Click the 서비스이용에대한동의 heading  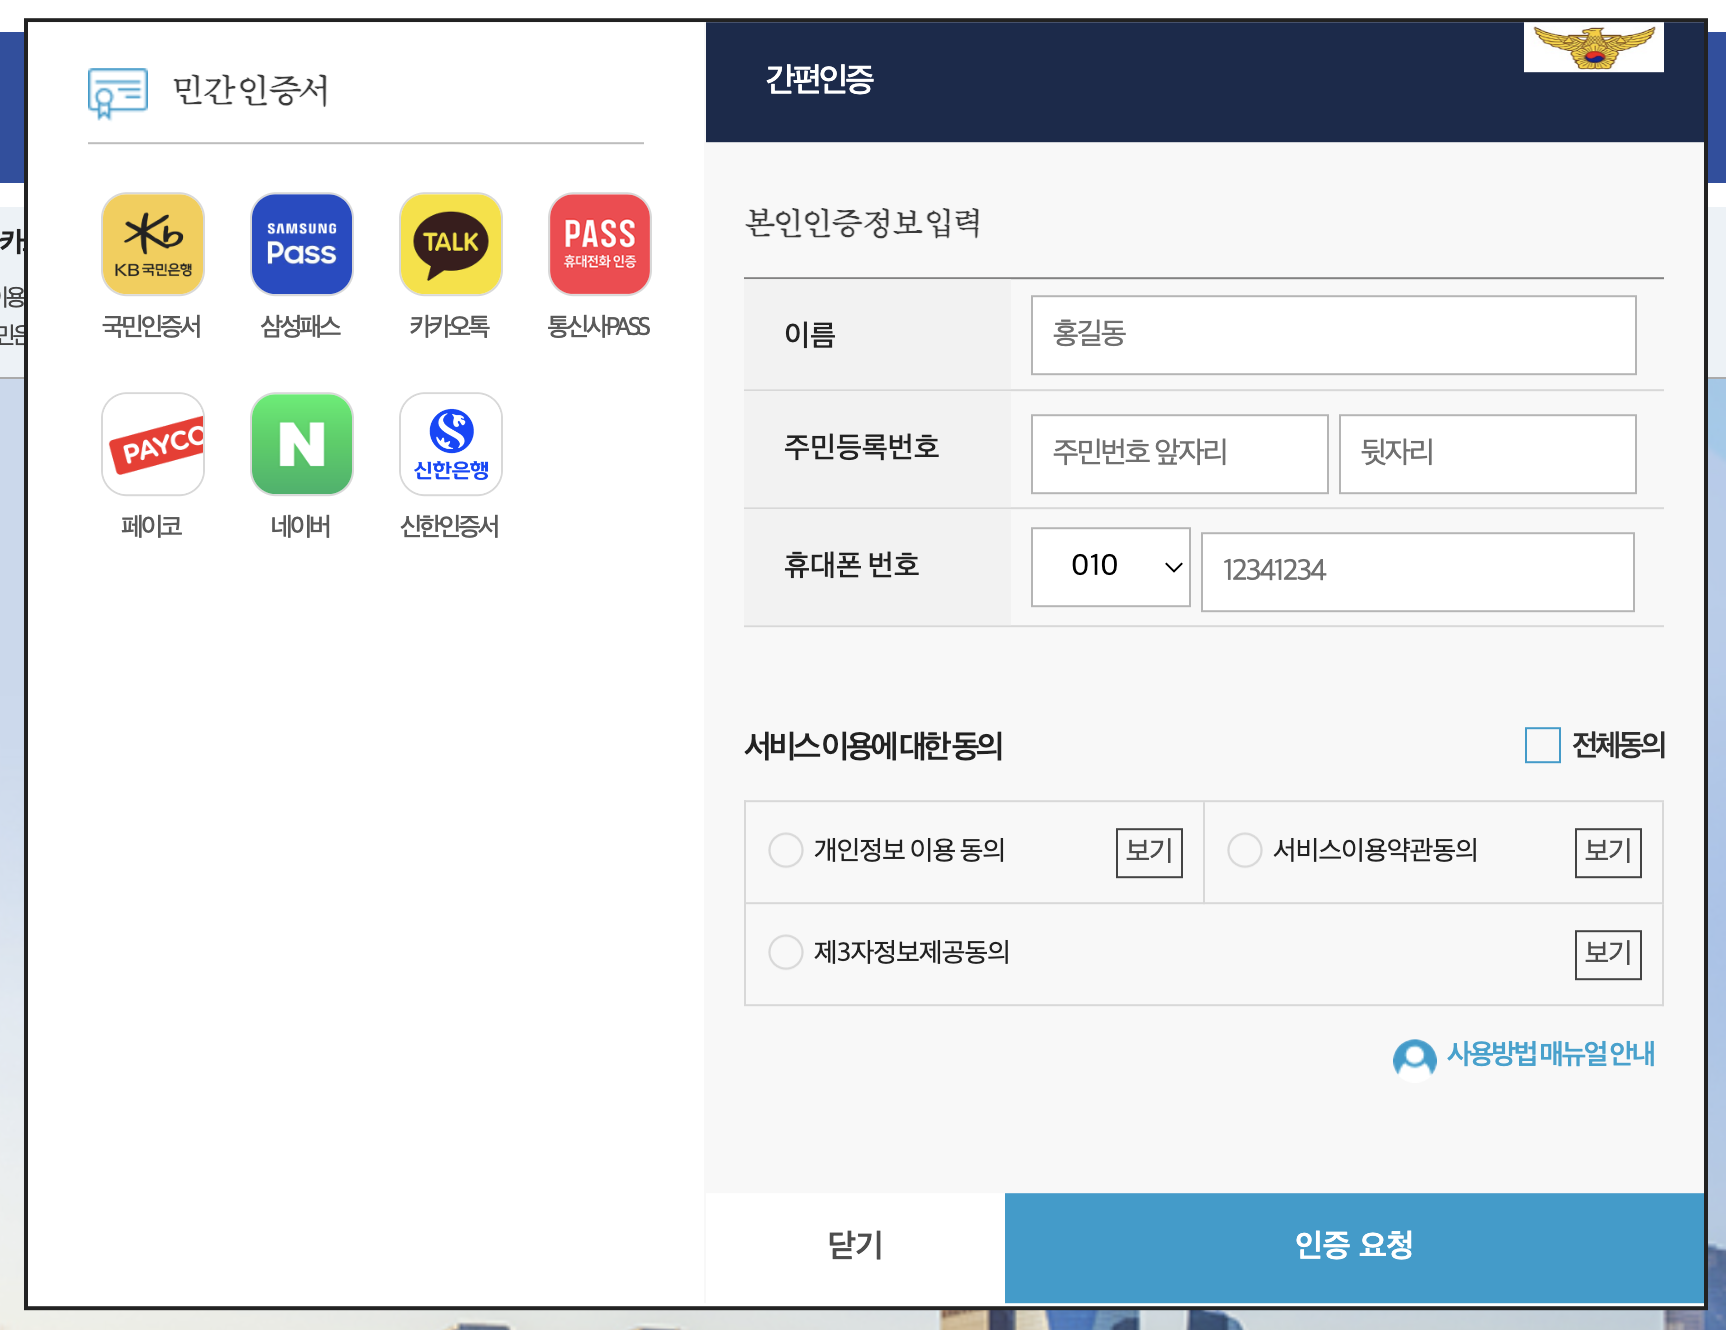point(874,746)
